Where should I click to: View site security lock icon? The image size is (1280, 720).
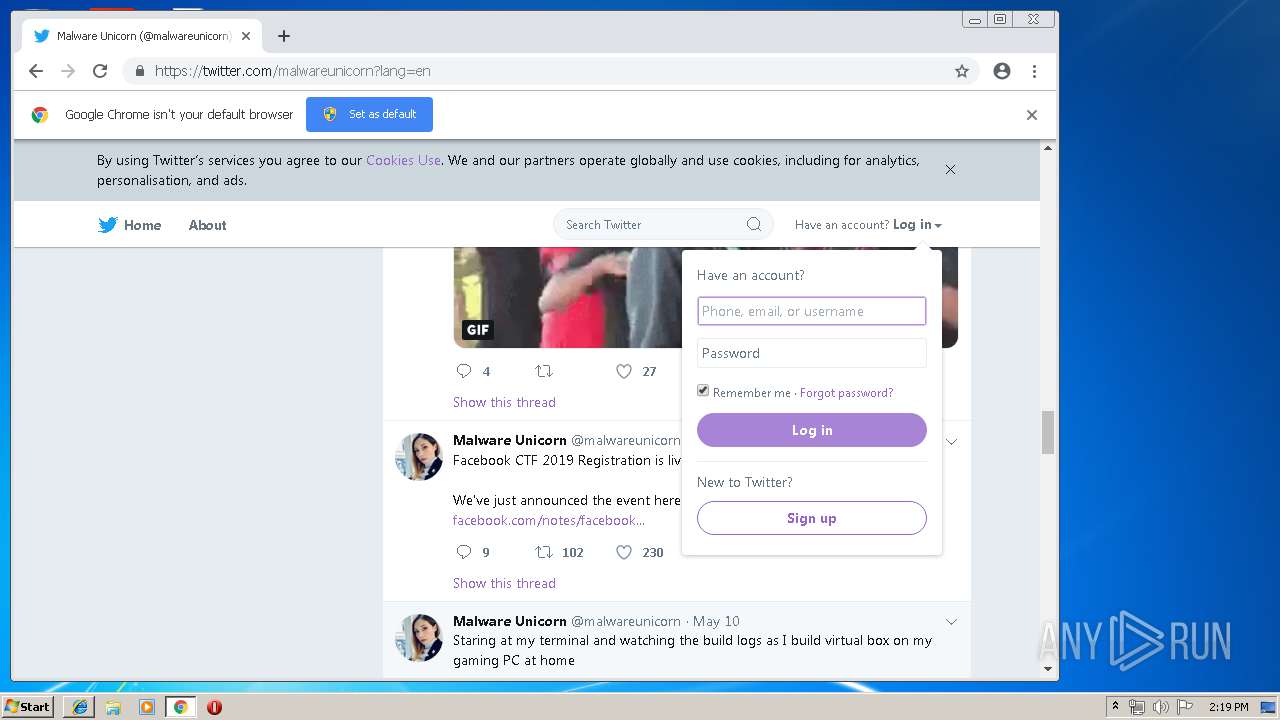[139, 71]
